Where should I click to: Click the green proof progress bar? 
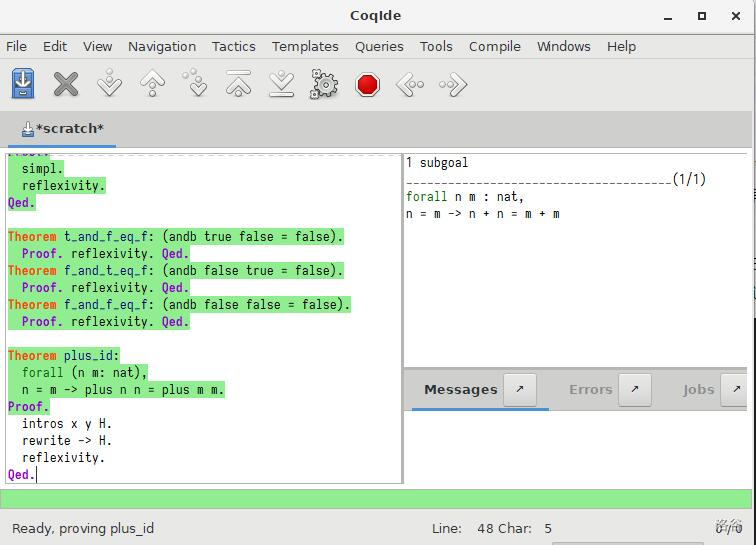(376, 499)
